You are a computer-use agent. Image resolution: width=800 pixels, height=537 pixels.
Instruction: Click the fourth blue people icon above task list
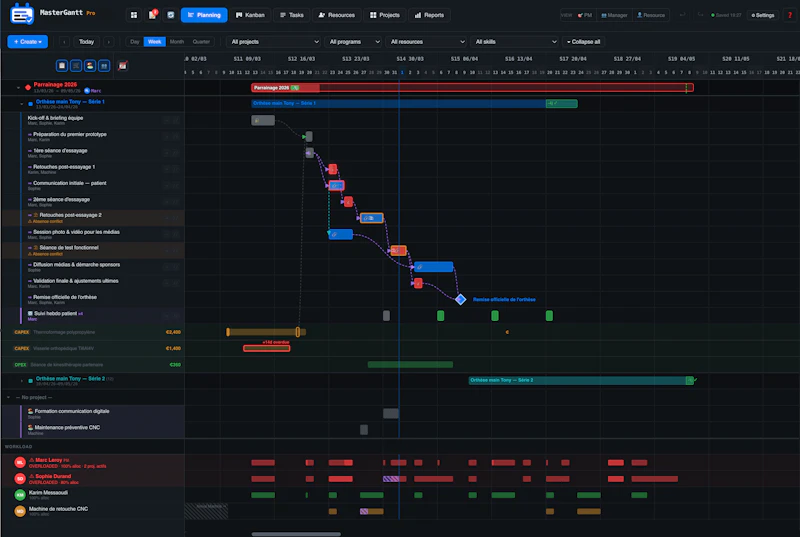click(x=104, y=65)
